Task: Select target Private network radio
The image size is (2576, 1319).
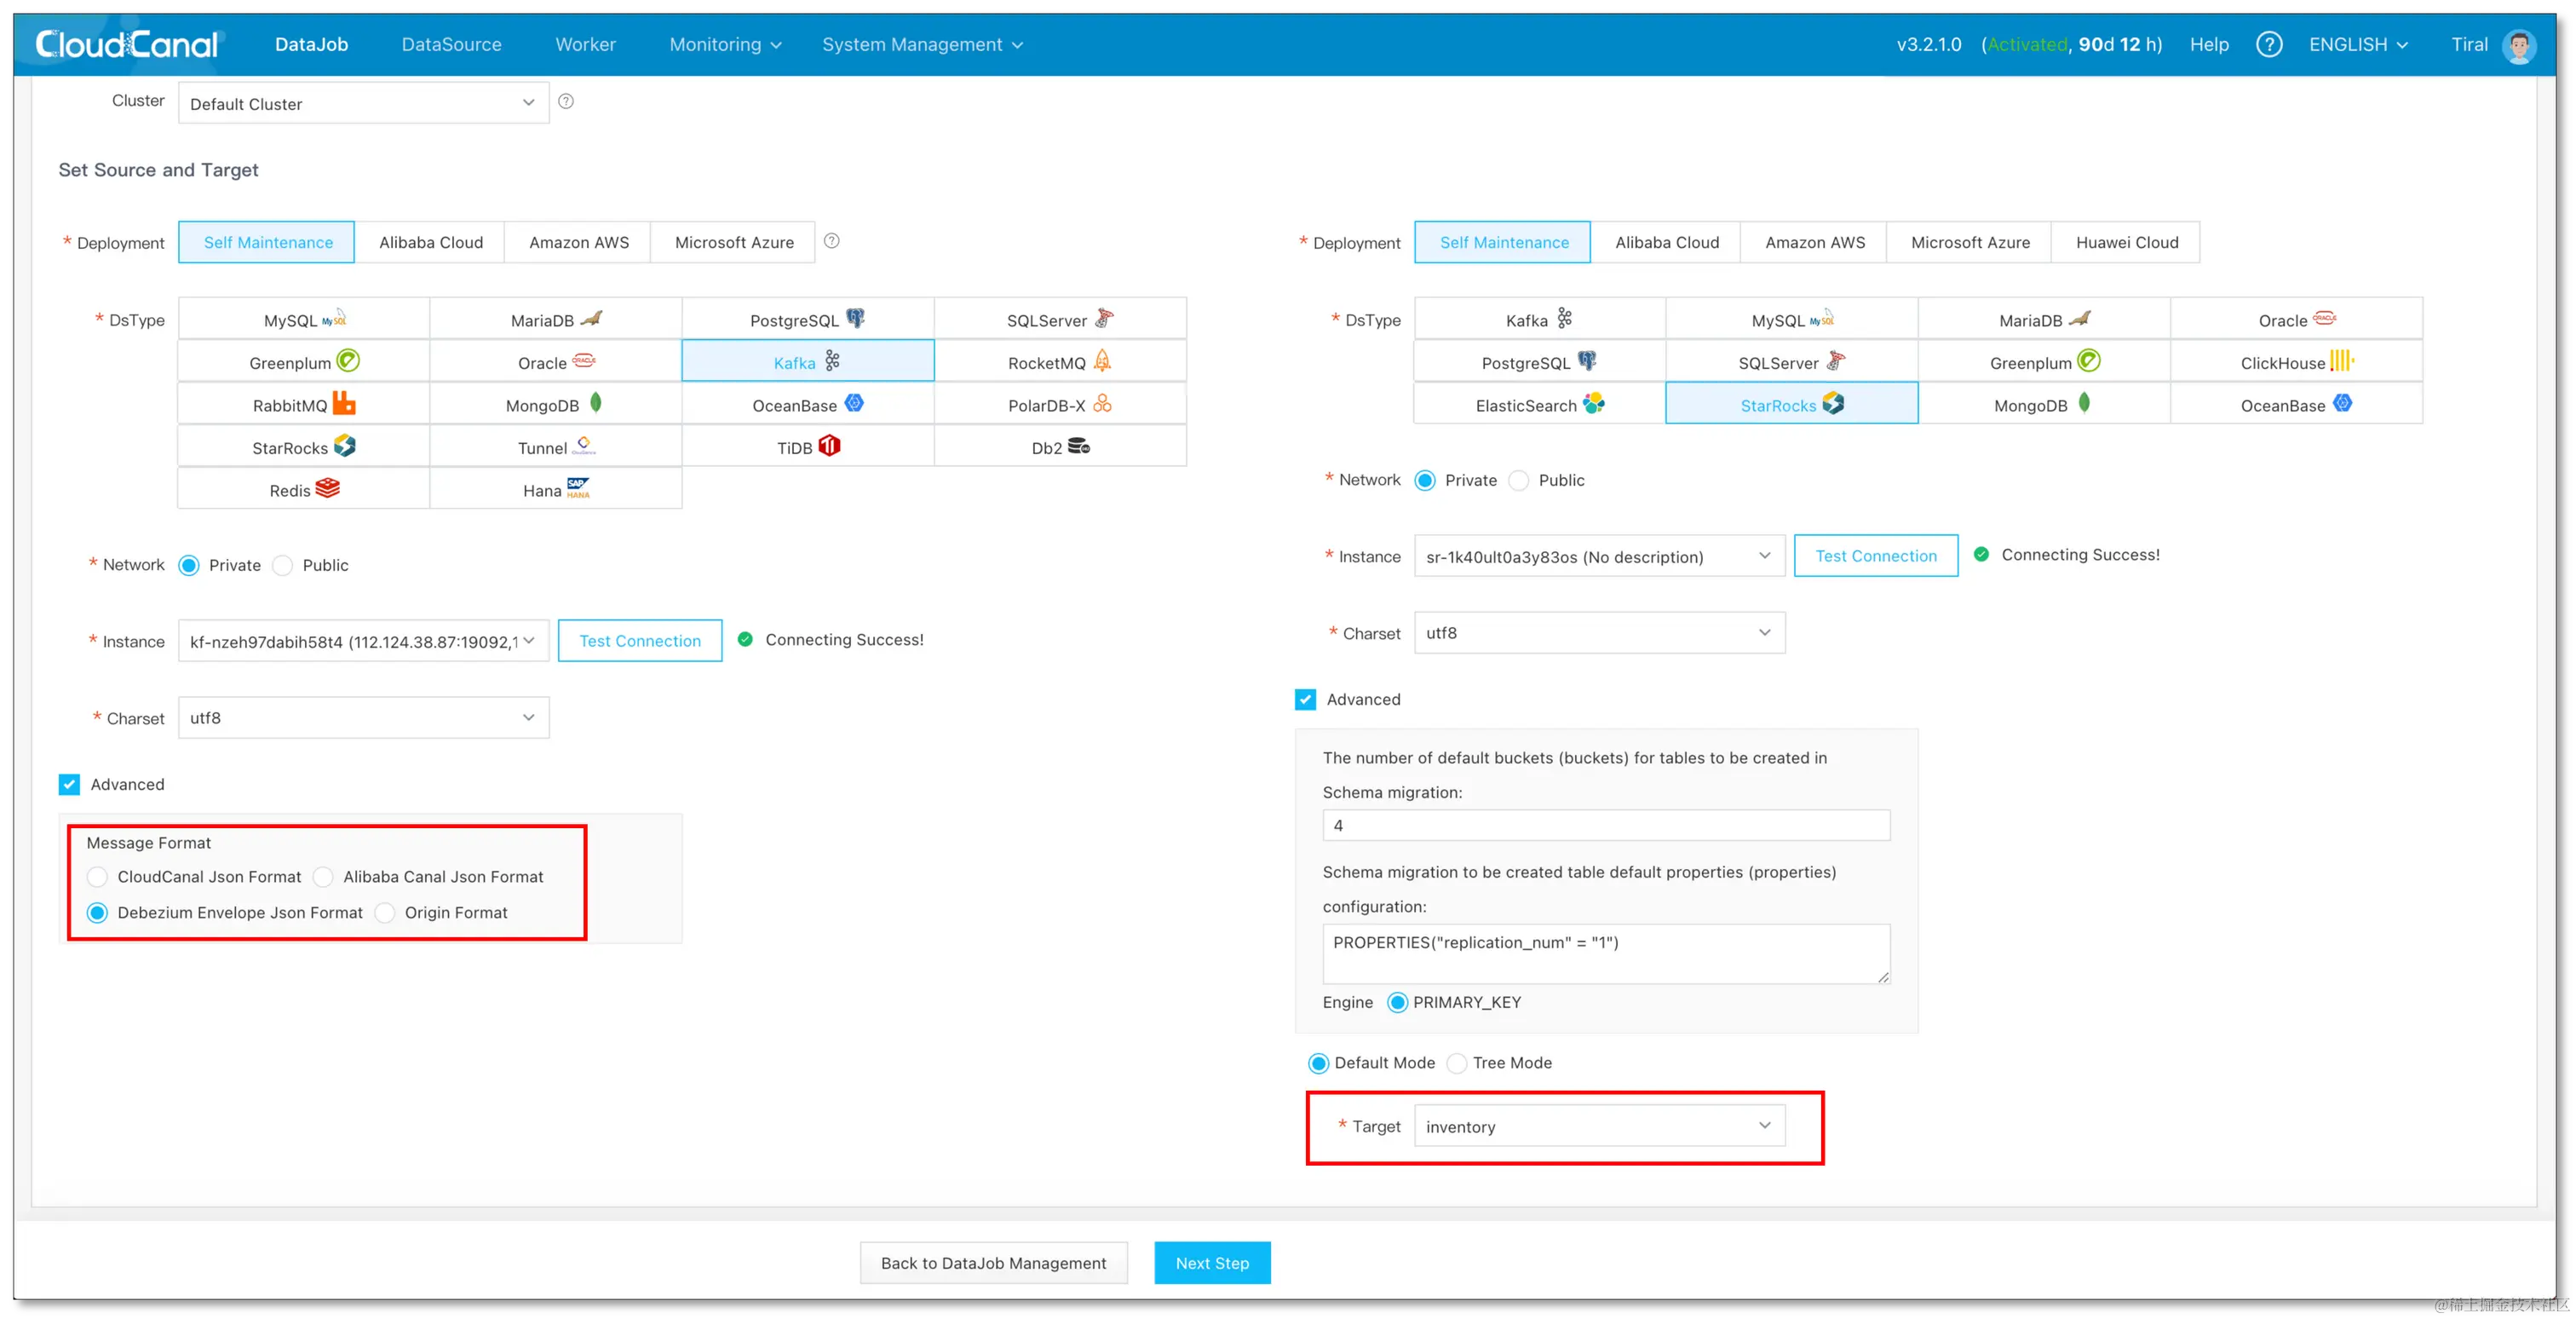Action: [1425, 480]
